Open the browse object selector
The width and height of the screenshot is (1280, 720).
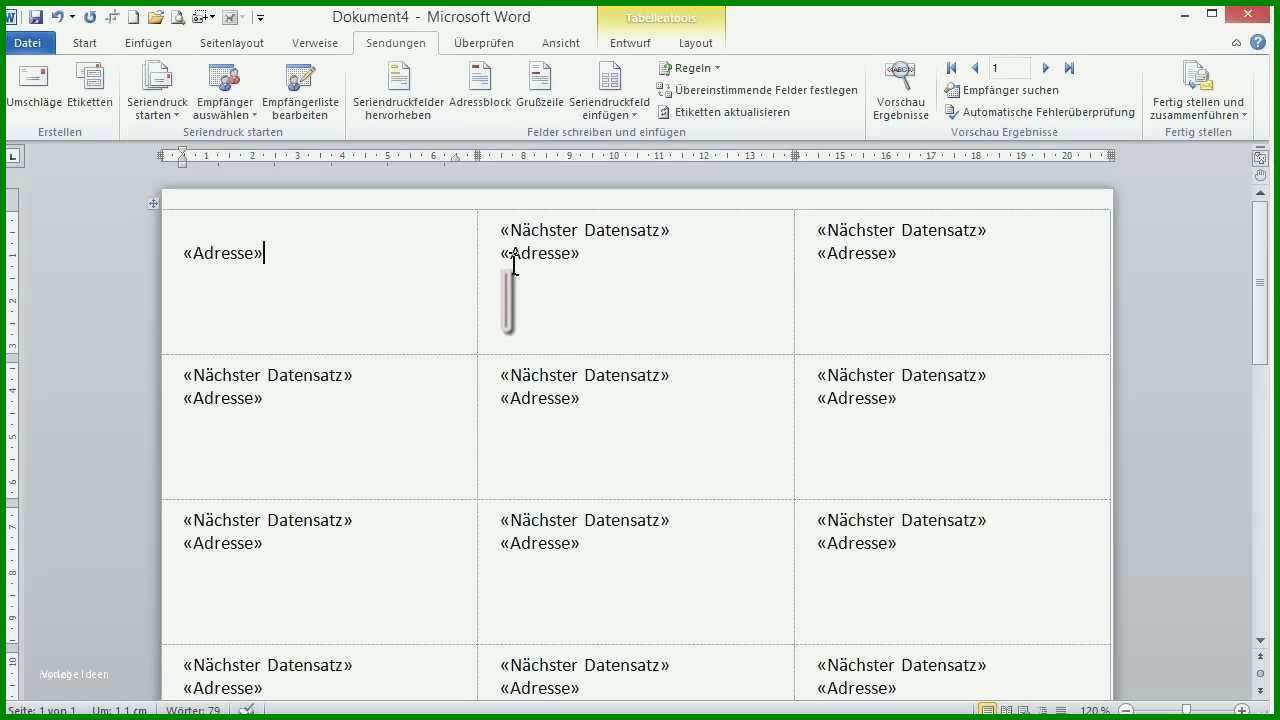point(1260,676)
